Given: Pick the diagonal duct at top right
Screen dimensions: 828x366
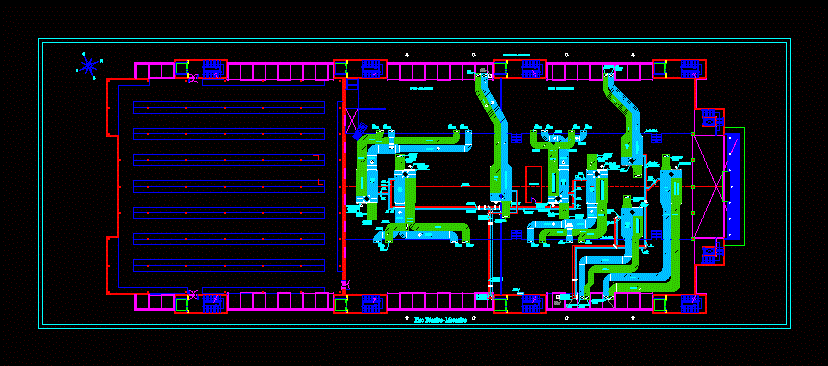Looking at the screenshot, I should pyautogui.click(x=625, y=119).
